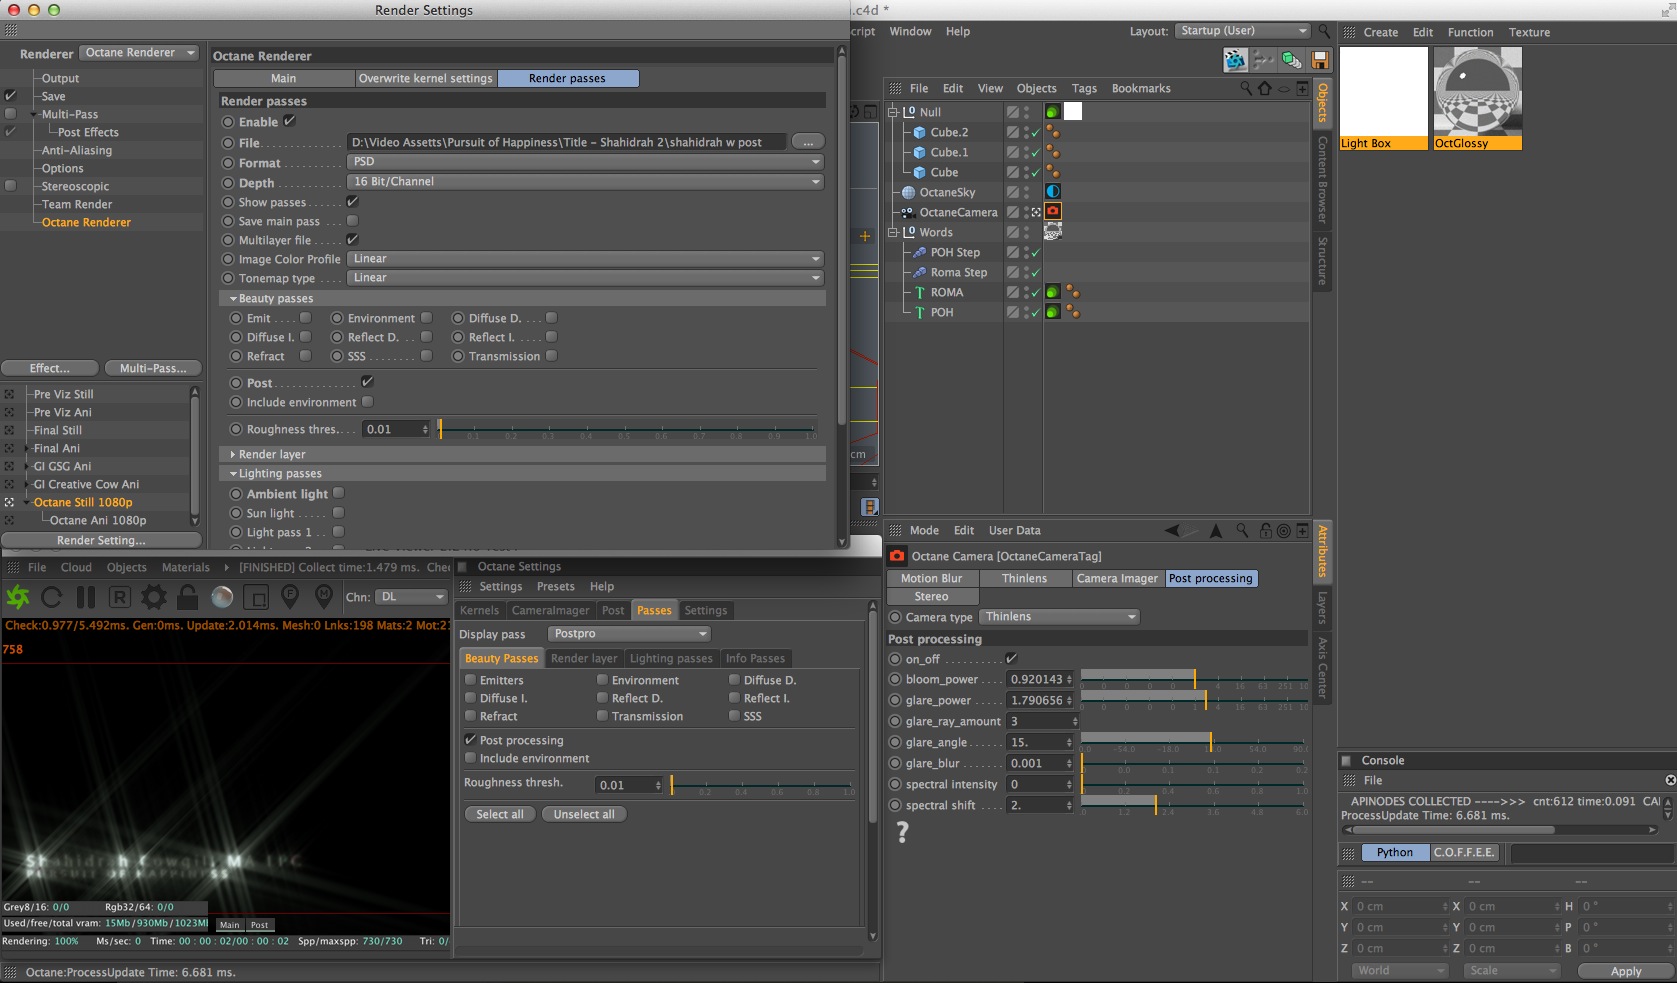Open the Format dropdown set to PSD
The height and width of the screenshot is (983, 1677).
(x=586, y=162)
